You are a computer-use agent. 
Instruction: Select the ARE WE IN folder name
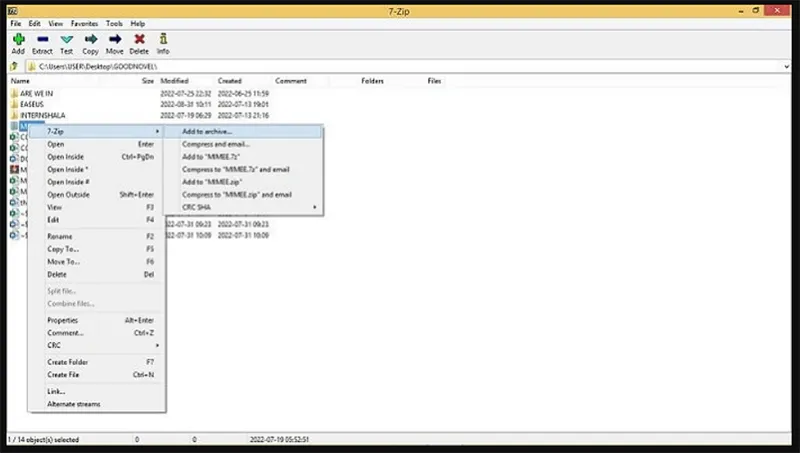tap(36, 93)
